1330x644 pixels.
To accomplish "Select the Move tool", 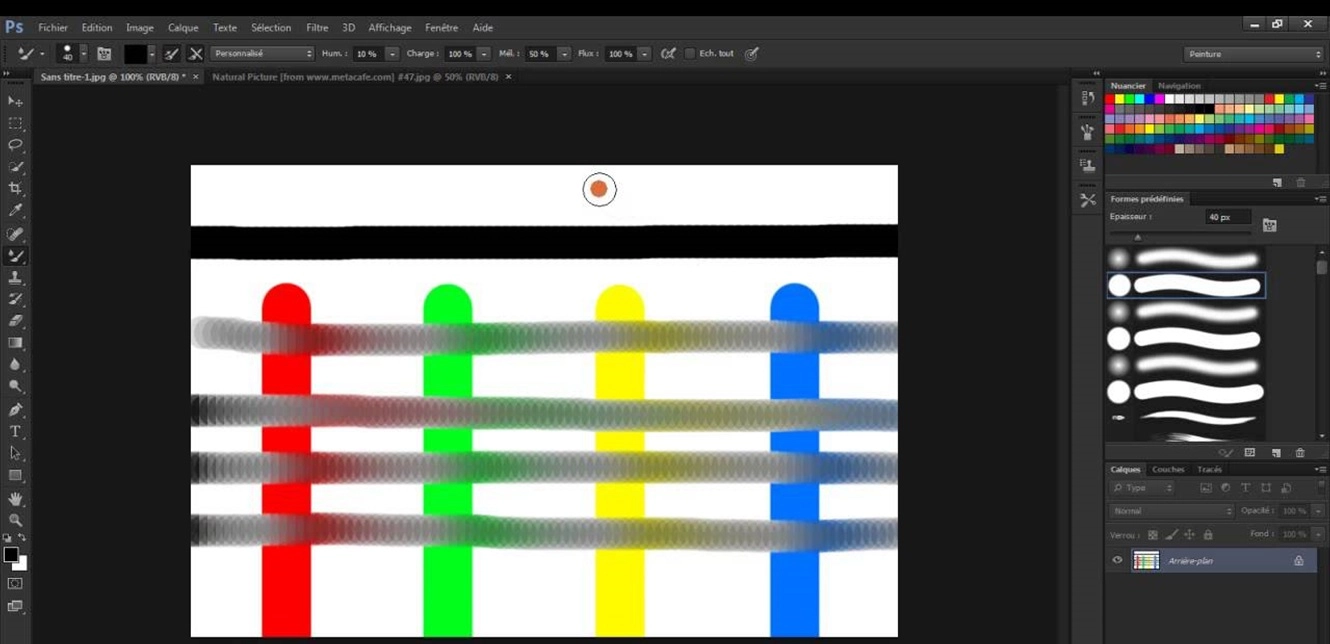I will (15, 101).
